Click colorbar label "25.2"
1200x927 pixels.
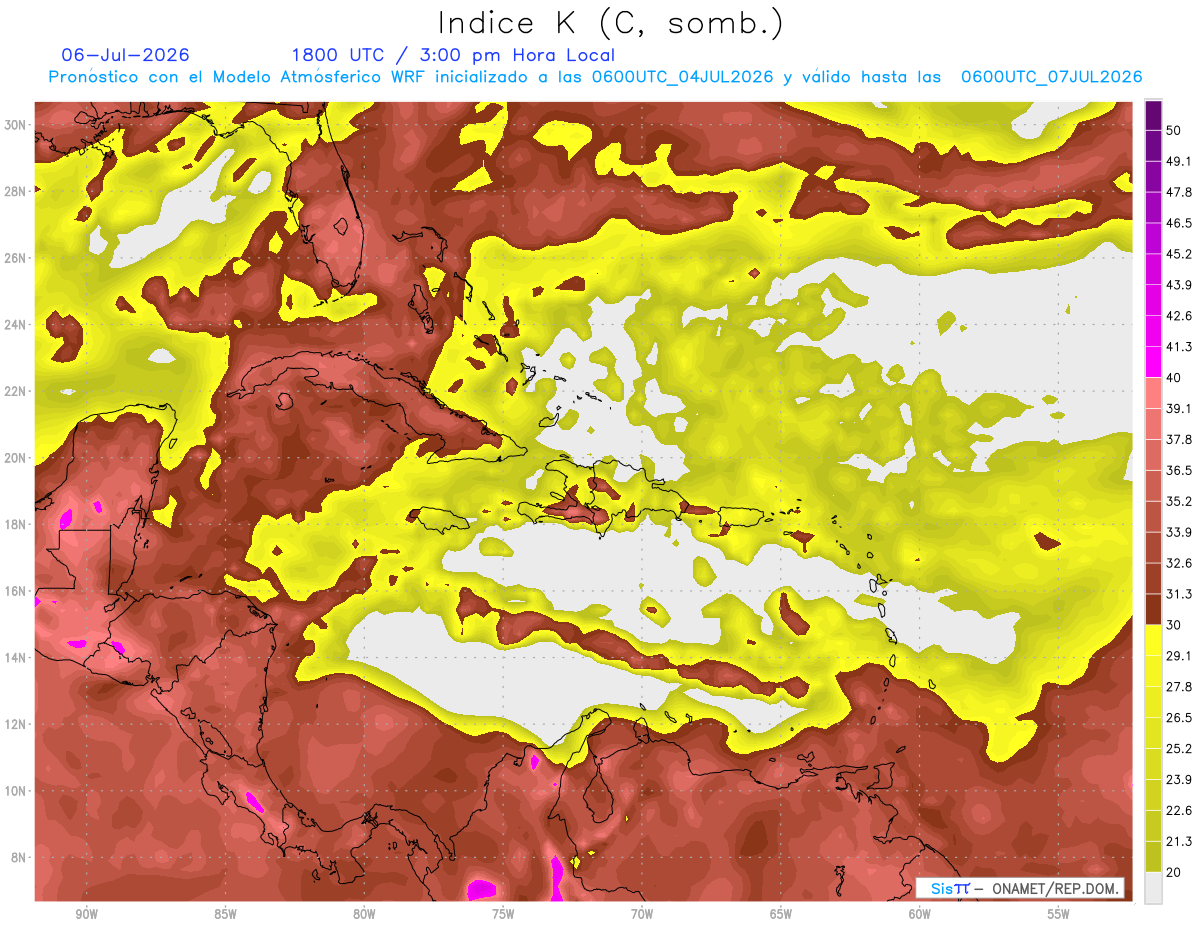click(x=1178, y=749)
